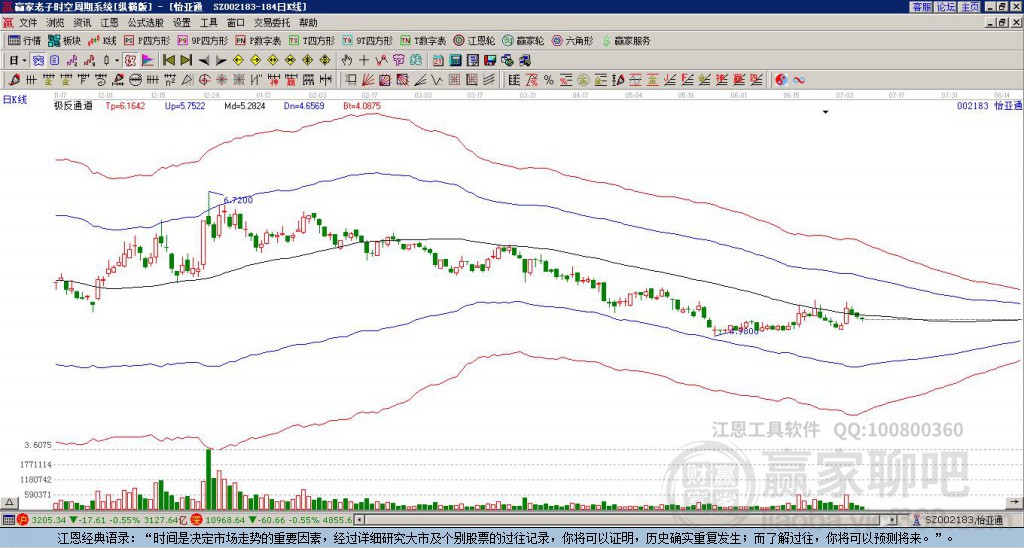Click the grid icon in status bar

coord(8,520)
